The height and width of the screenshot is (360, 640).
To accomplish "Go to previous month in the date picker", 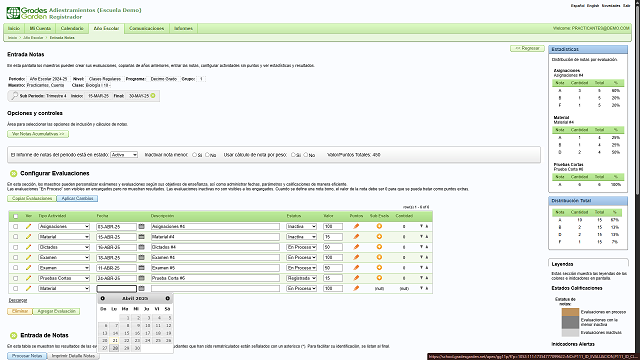I will click(x=102, y=298).
